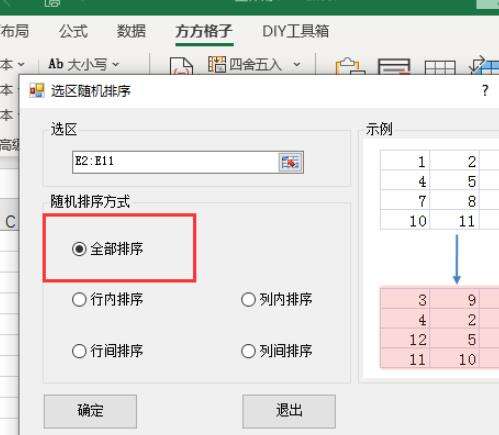Switch to the 数据 ribbon tab
The height and width of the screenshot is (435, 499).
(x=131, y=32)
